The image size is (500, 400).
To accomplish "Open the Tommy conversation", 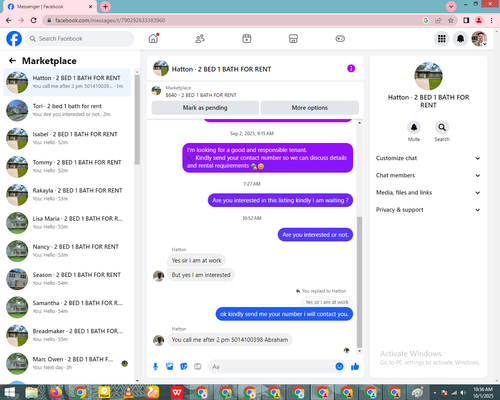I will click(67, 166).
